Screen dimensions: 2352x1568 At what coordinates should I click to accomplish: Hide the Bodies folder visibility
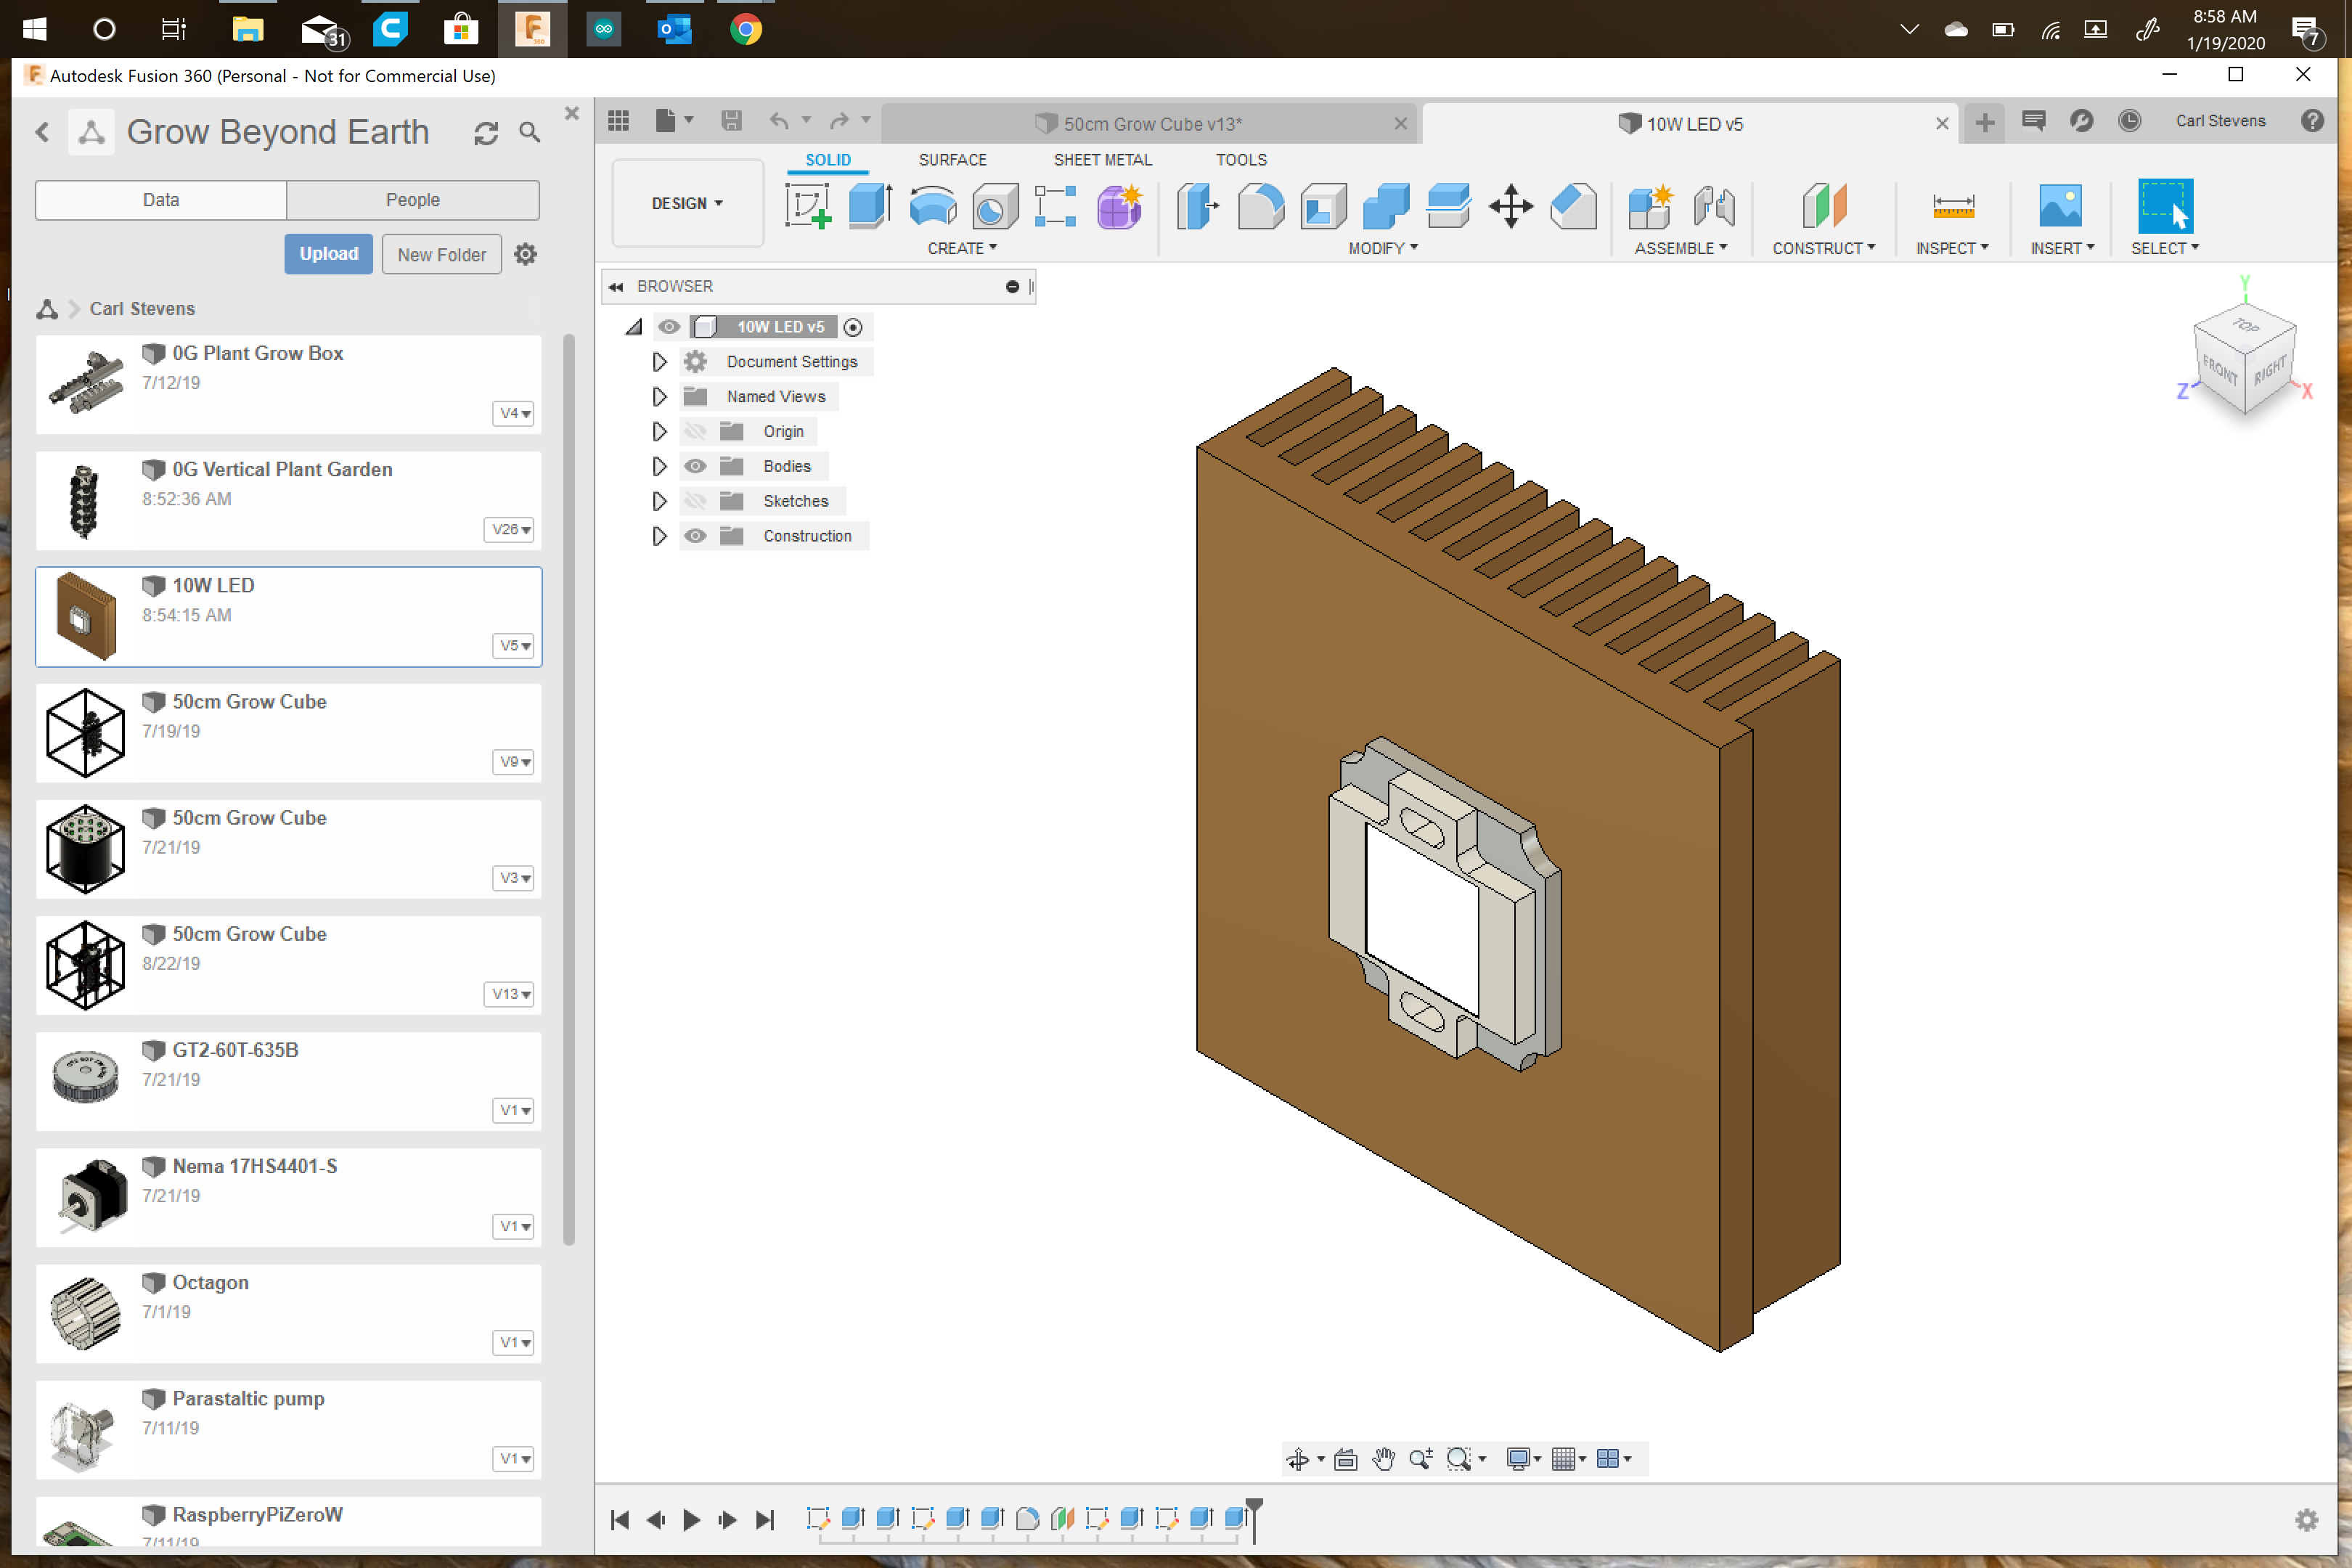(x=695, y=466)
